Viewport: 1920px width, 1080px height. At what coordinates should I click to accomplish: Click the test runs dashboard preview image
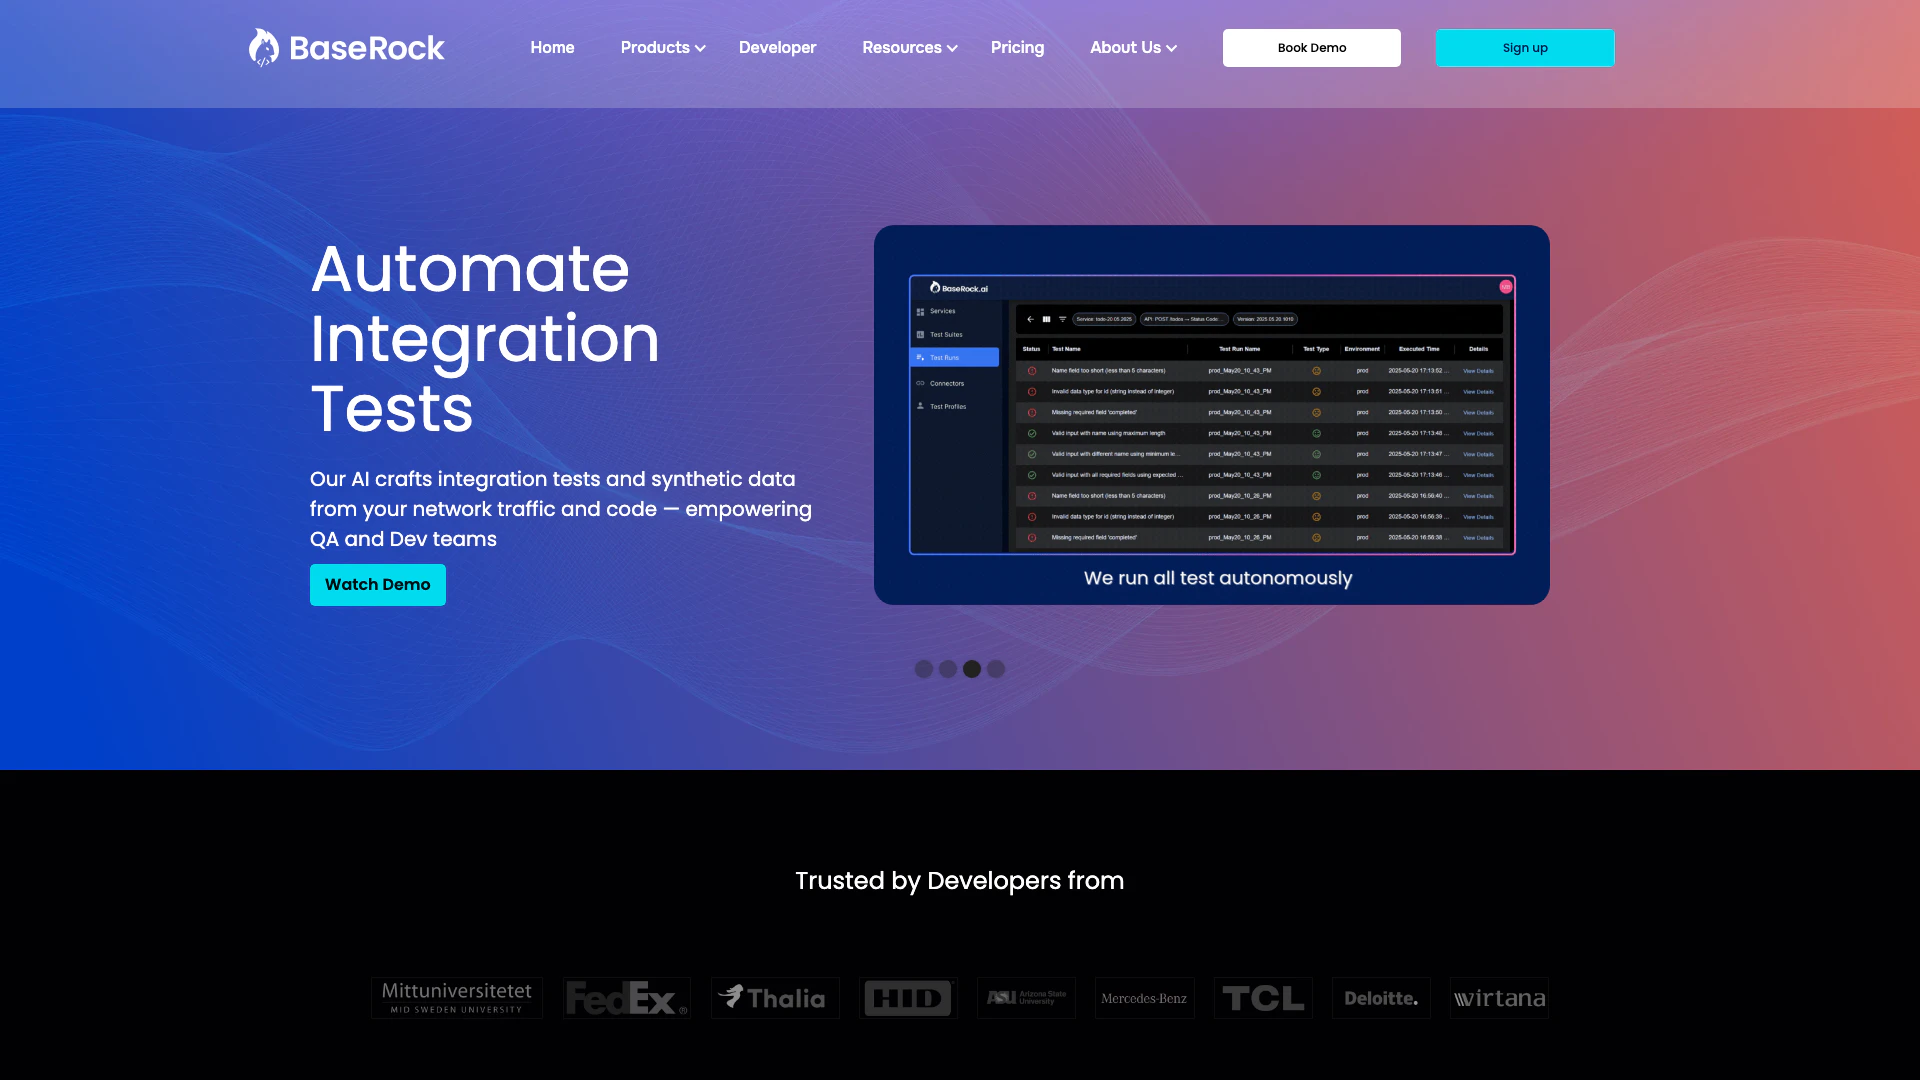click(1211, 414)
